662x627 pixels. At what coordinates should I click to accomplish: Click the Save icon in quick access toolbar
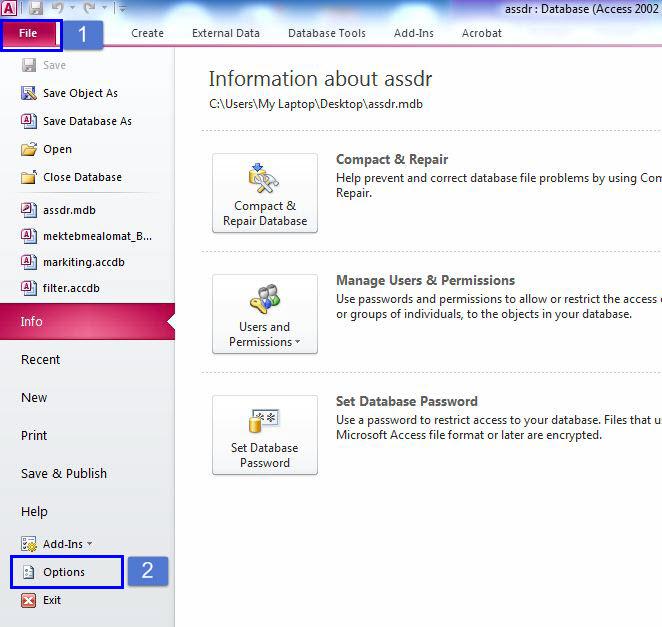pyautogui.click(x=35, y=8)
